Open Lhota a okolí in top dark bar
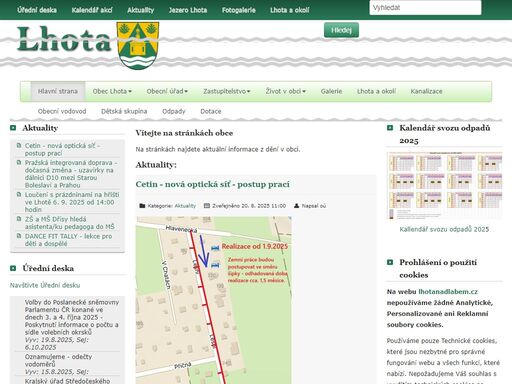The height and width of the screenshot is (384, 512). click(290, 10)
